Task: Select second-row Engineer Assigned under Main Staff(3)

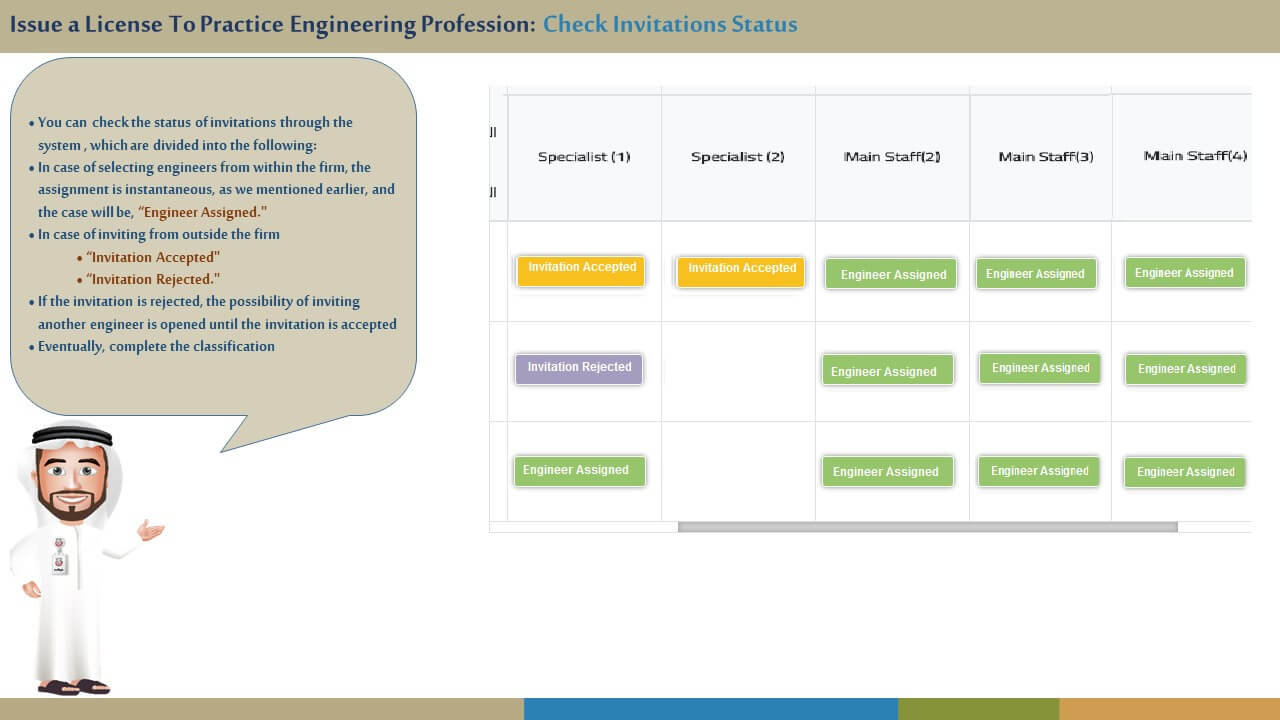Action: pyautogui.click(x=1040, y=368)
